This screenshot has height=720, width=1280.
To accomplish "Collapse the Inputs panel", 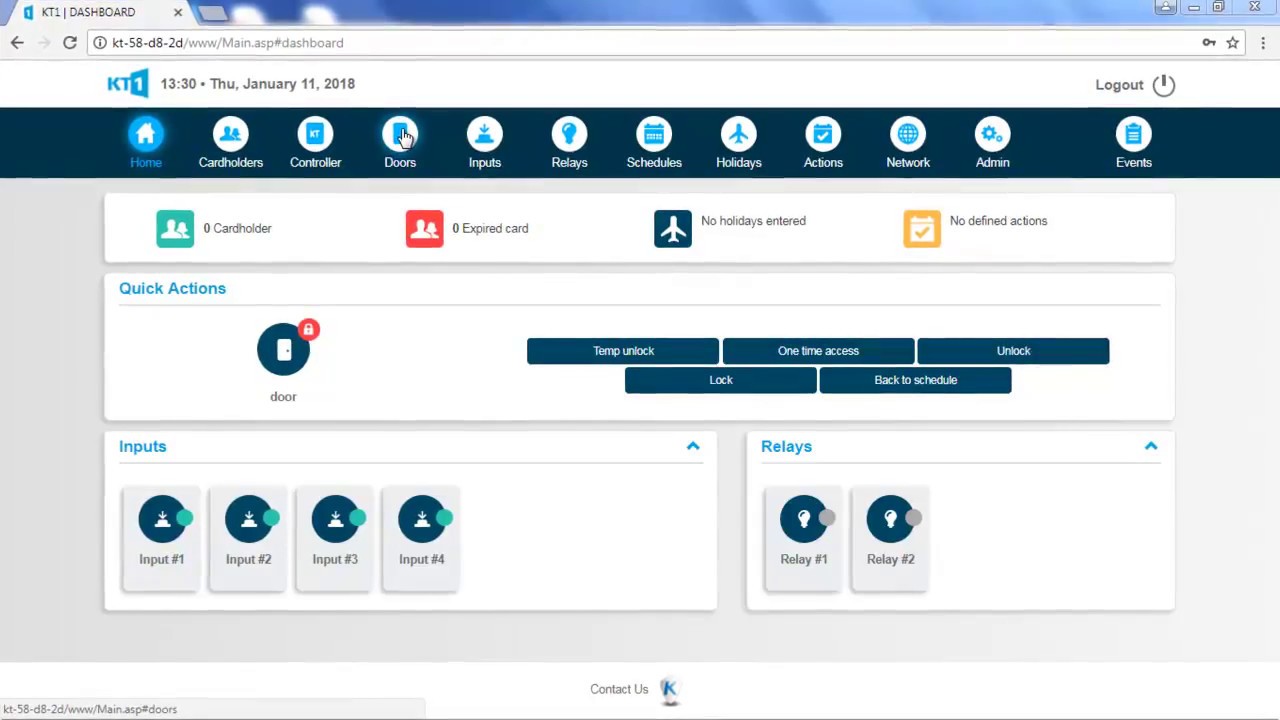I will coord(693,446).
